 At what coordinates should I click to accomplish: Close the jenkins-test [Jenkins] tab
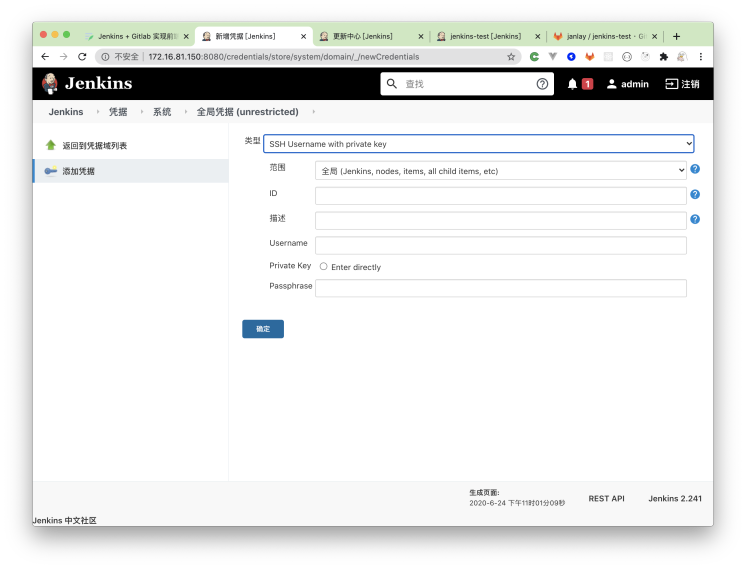point(538,36)
